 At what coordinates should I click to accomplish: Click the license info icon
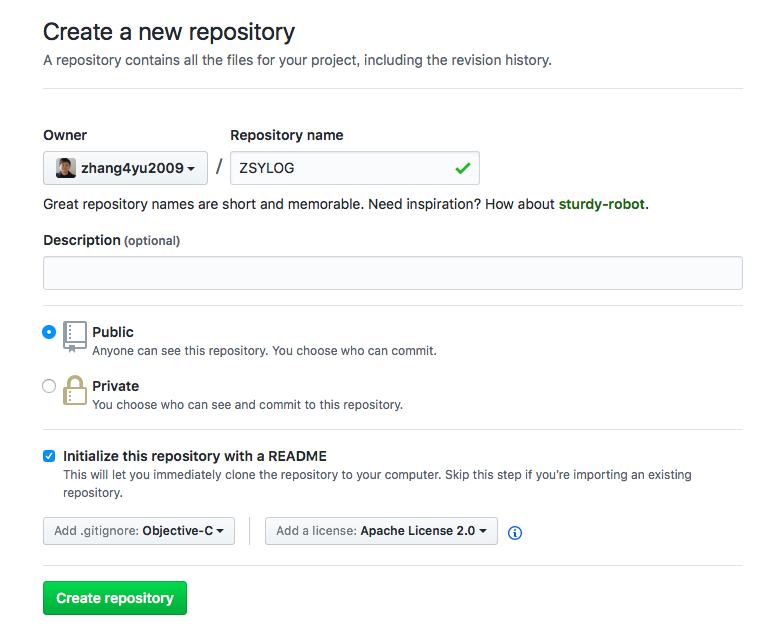(x=514, y=532)
